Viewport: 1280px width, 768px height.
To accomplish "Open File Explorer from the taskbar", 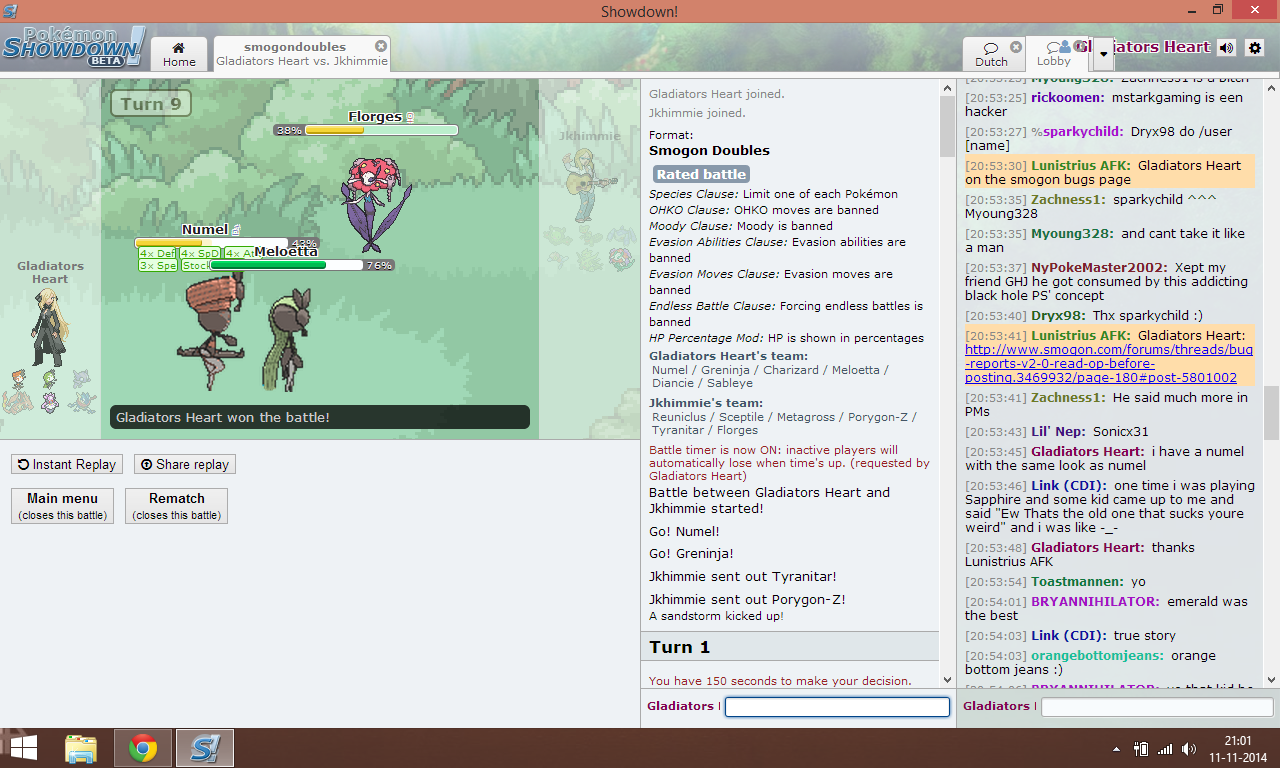I will point(81,748).
